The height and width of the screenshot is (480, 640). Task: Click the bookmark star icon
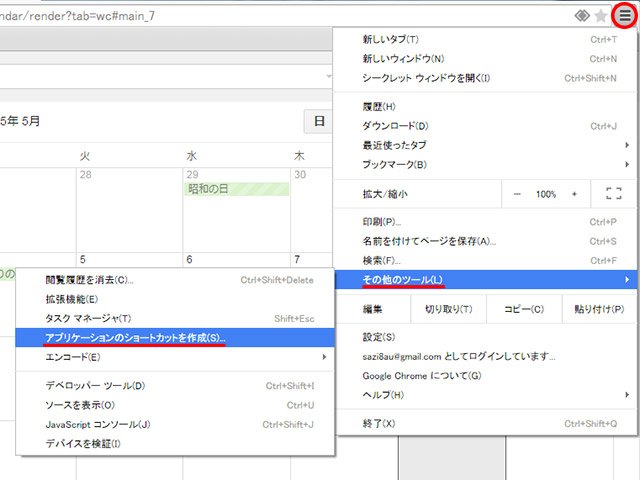(600, 16)
